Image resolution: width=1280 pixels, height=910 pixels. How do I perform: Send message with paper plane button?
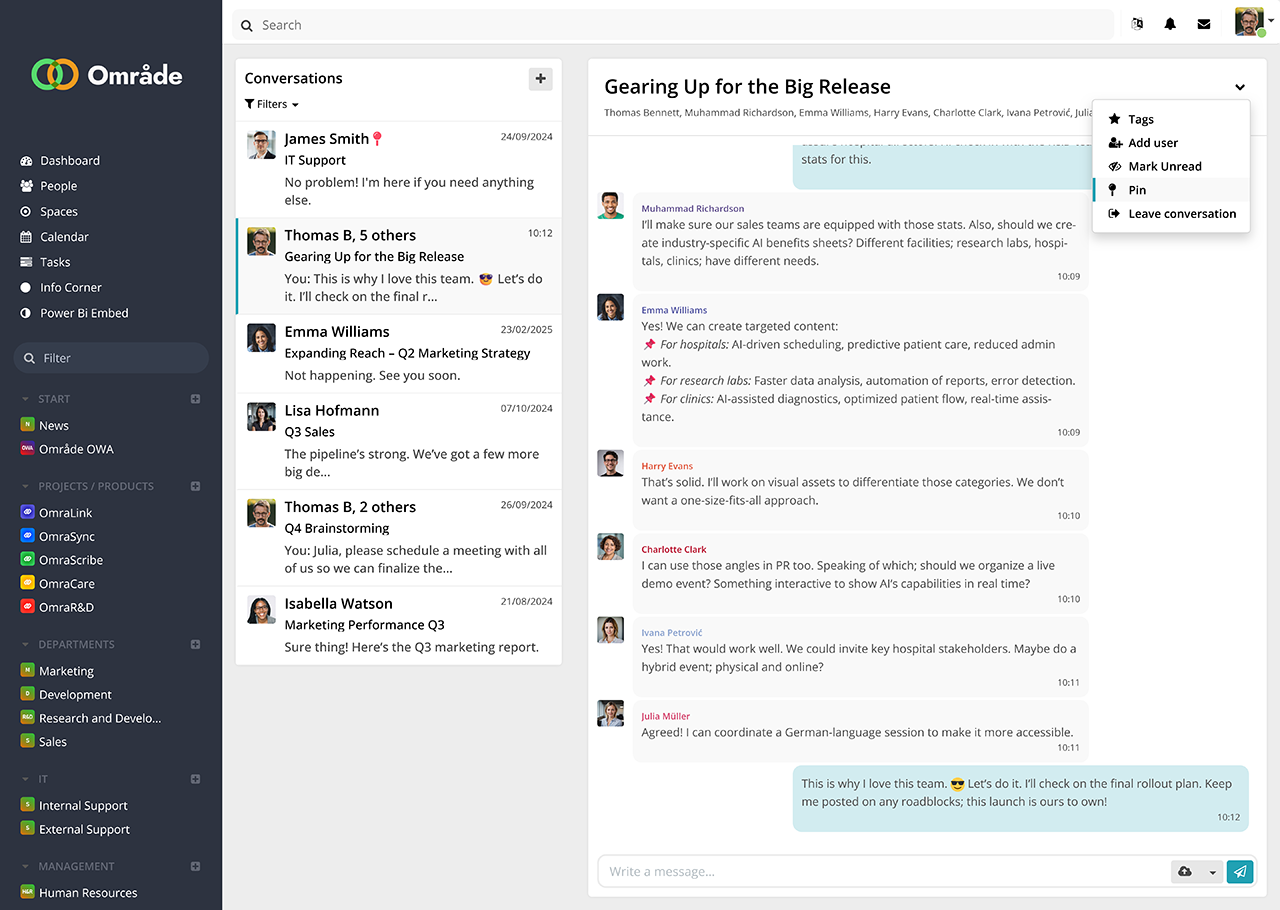click(1240, 872)
